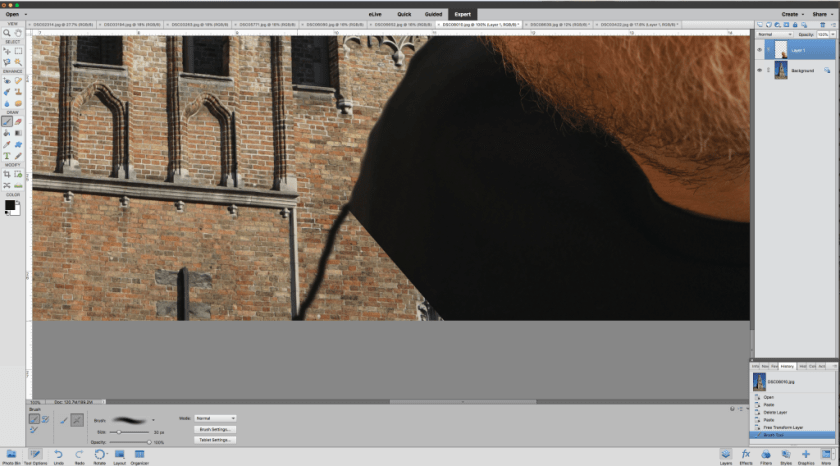Select the Brush tool in toolbox

[x=7, y=122]
